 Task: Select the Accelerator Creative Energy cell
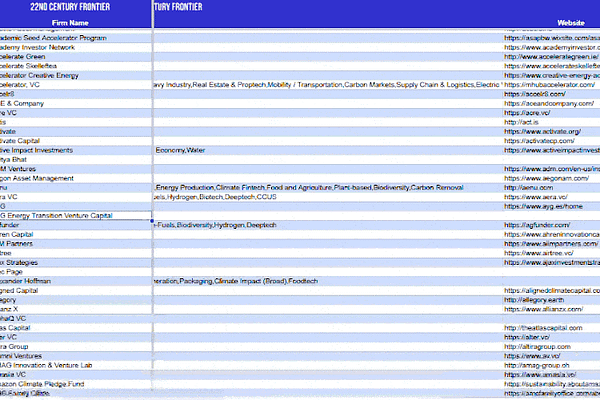pyautogui.click(x=76, y=75)
